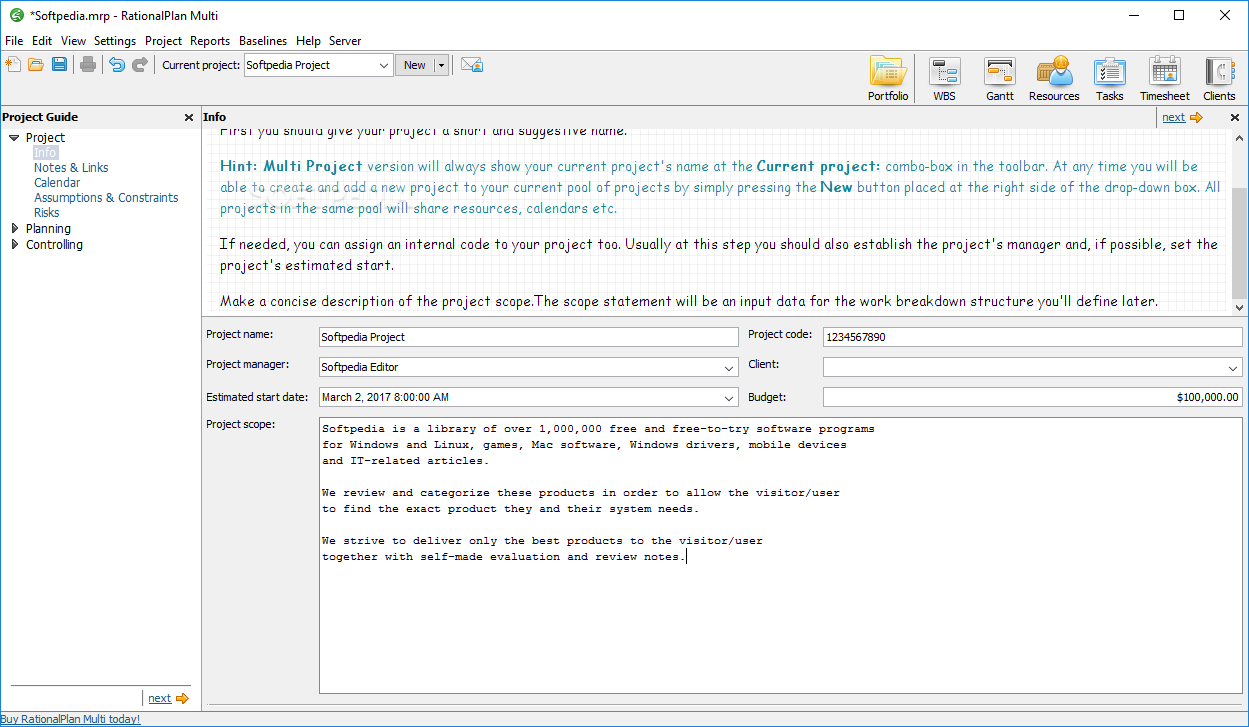Collapse the Project tree node

[x=14, y=138]
